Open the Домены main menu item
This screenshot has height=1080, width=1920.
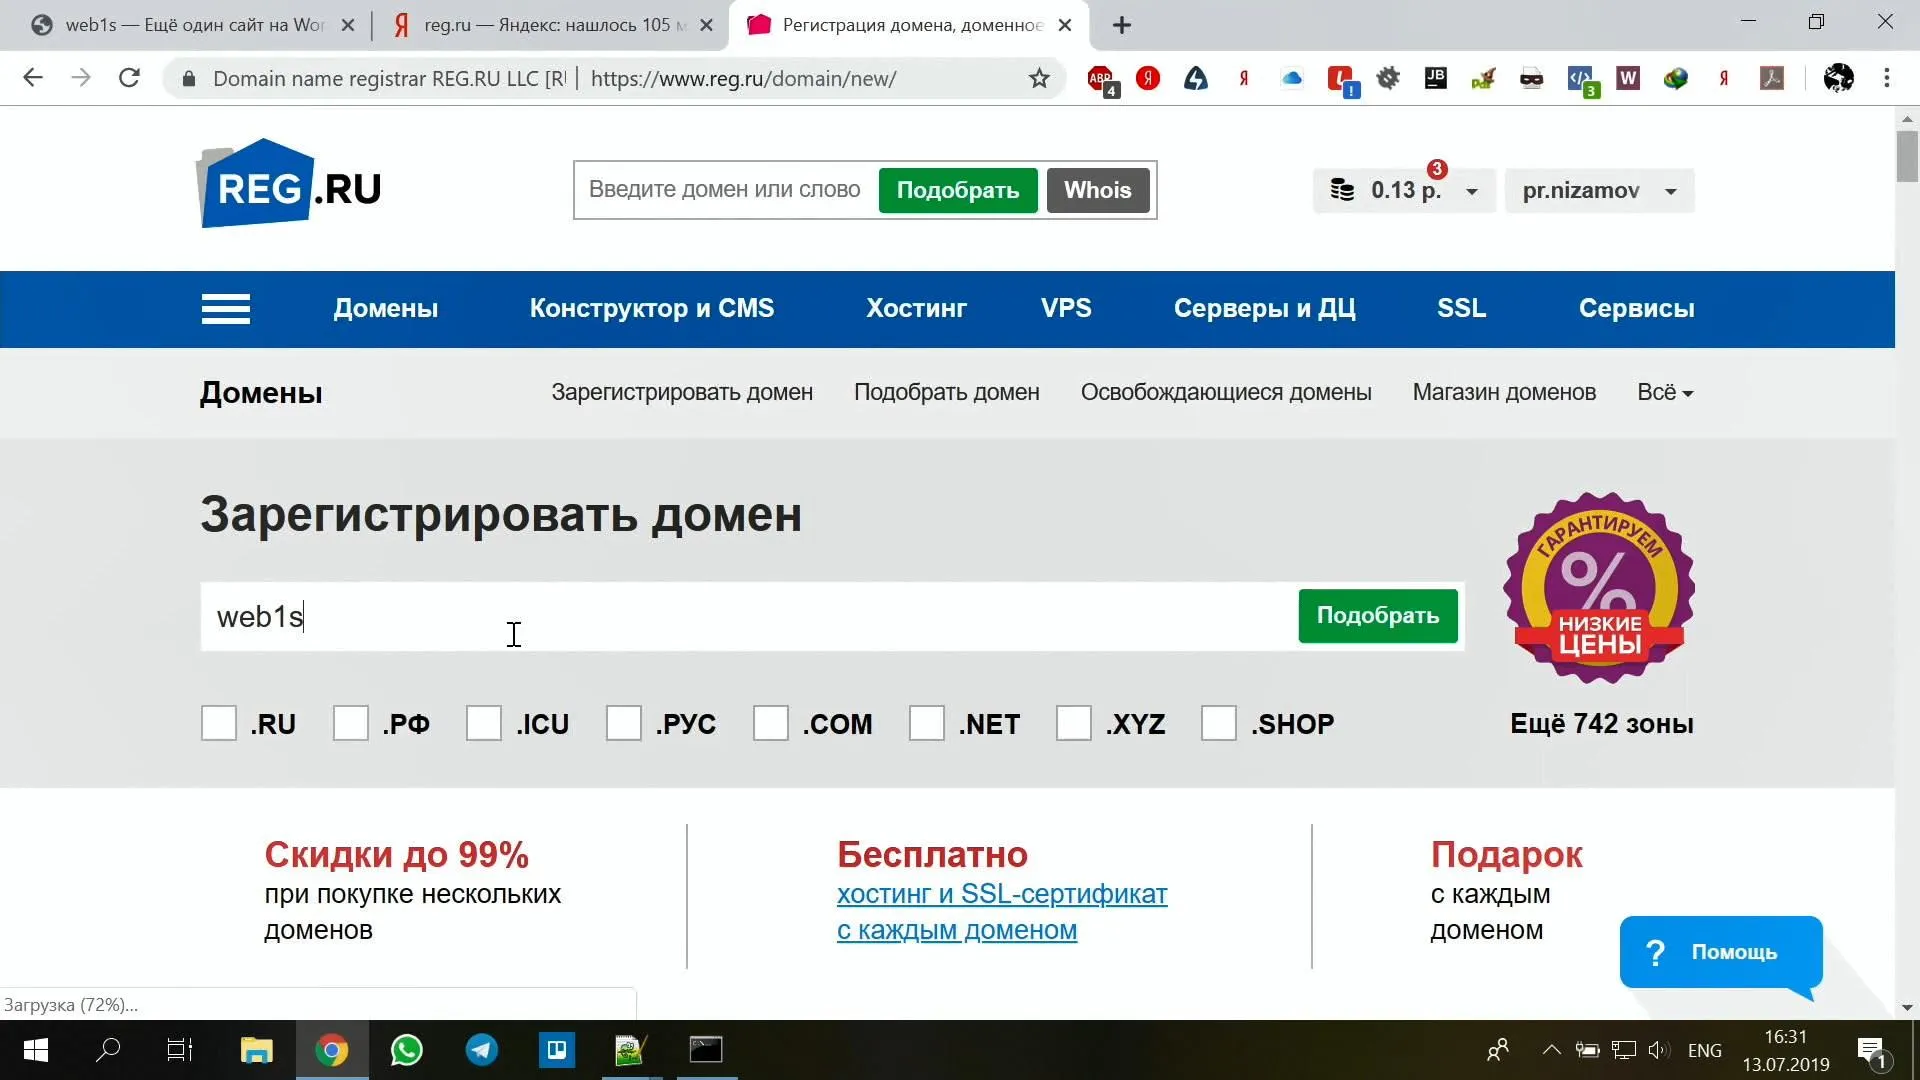click(385, 308)
